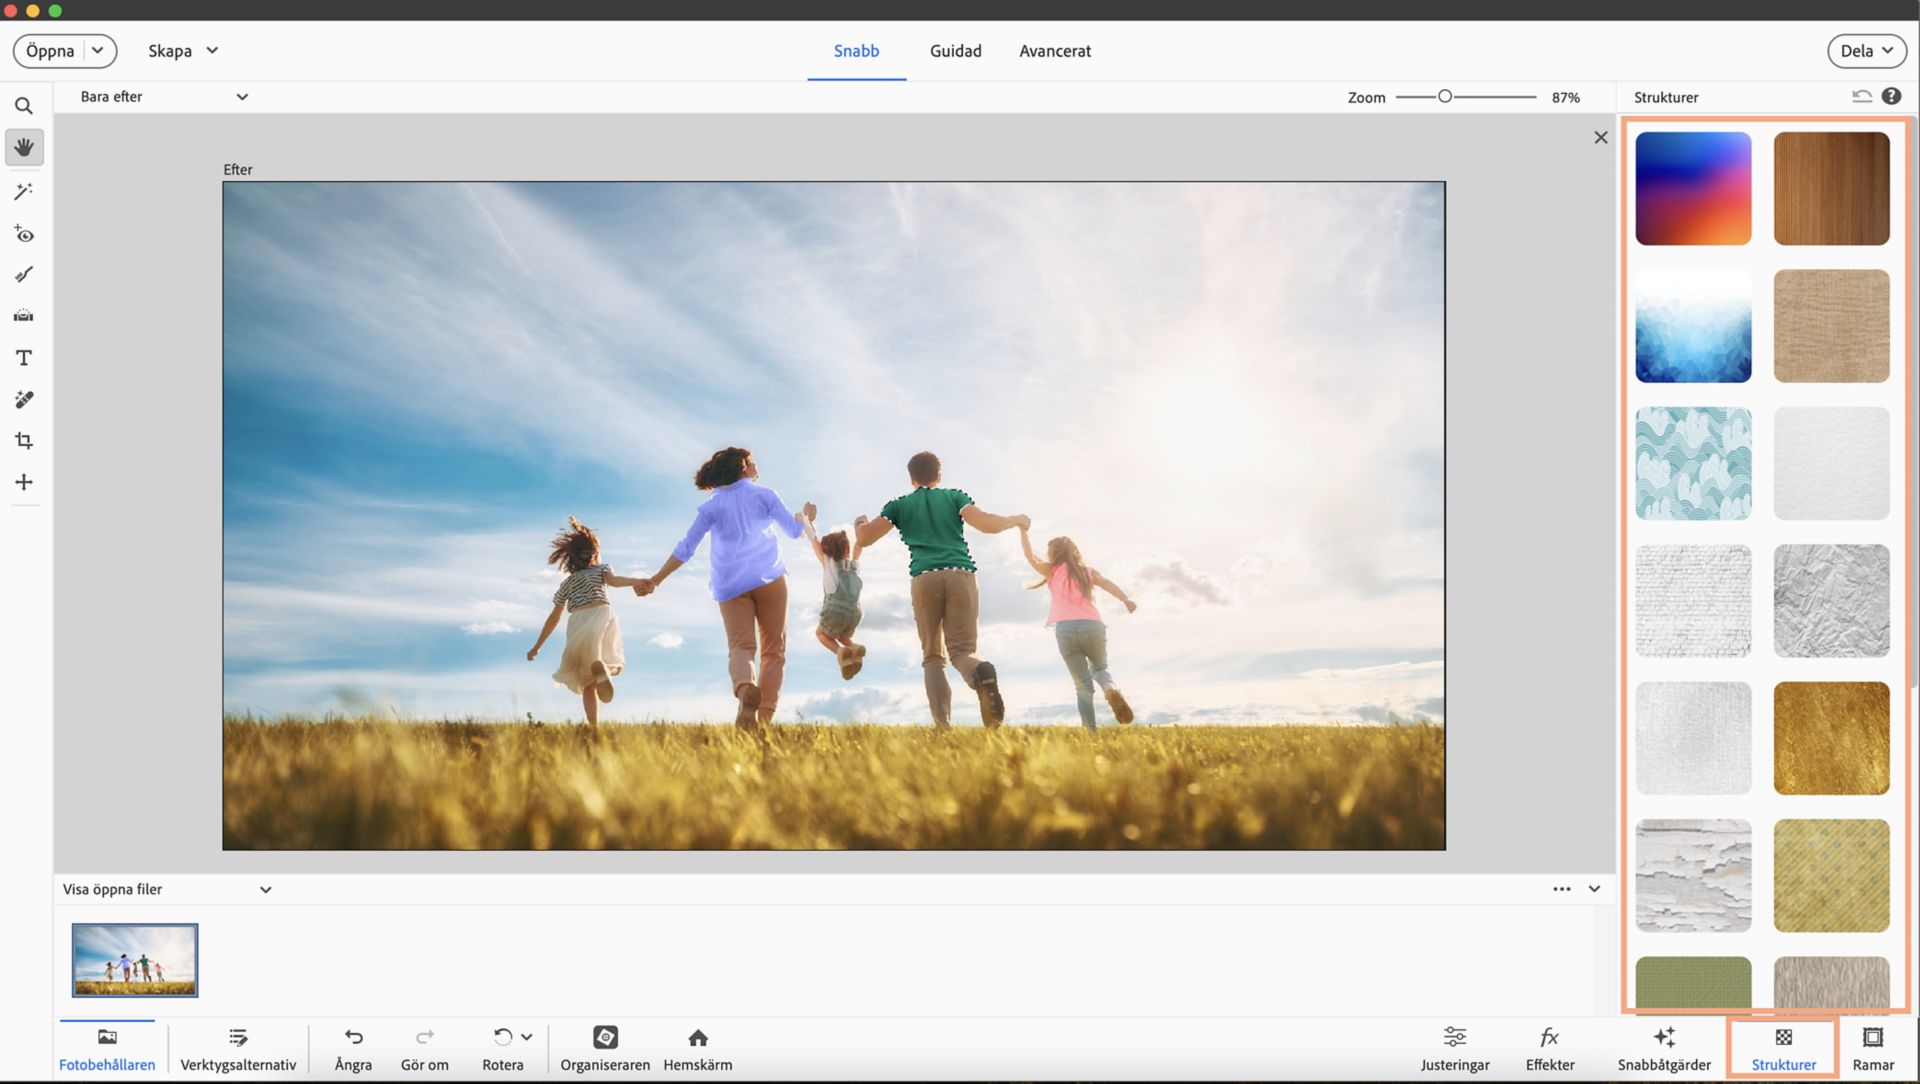The height and width of the screenshot is (1084, 1920).
Task: Select the Red Eye removal tool
Action: pos(24,234)
